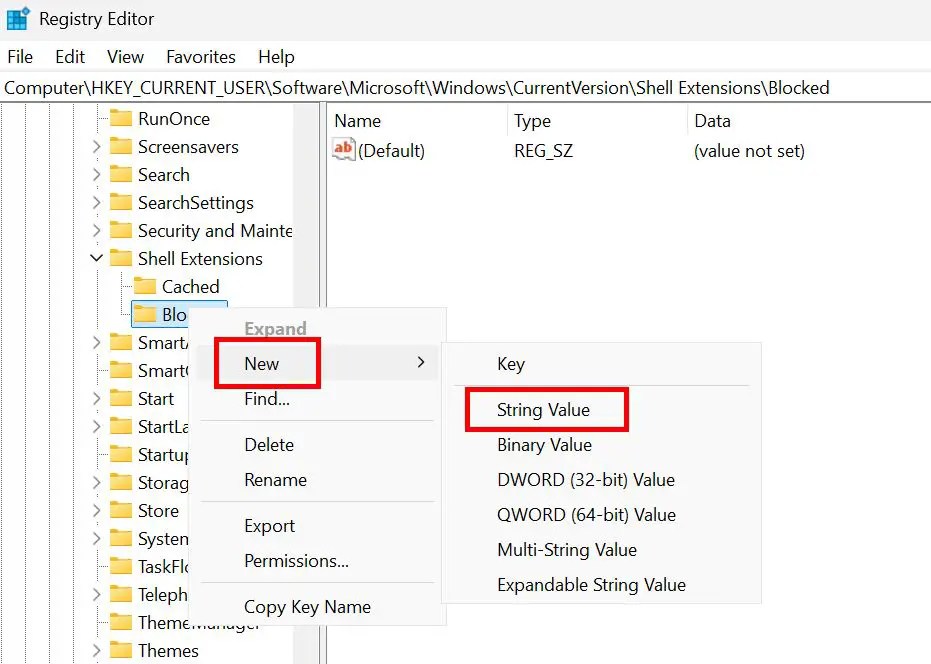Expand the Storage tree node
The image size is (931, 664).
pos(97,483)
